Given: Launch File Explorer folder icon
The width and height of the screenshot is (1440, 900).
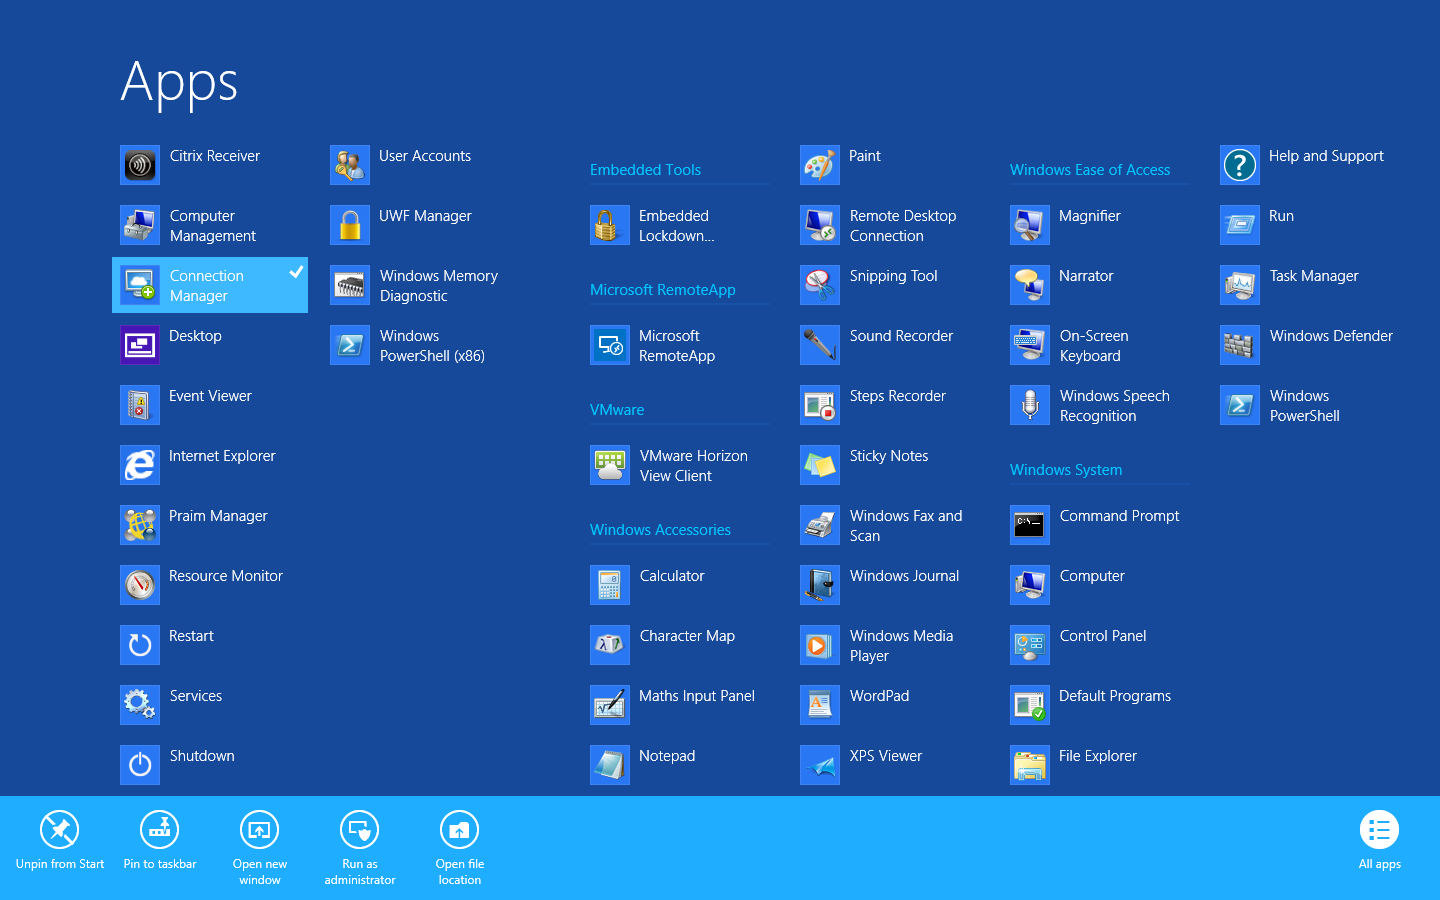Looking at the screenshot, I should pos(1030,765).
